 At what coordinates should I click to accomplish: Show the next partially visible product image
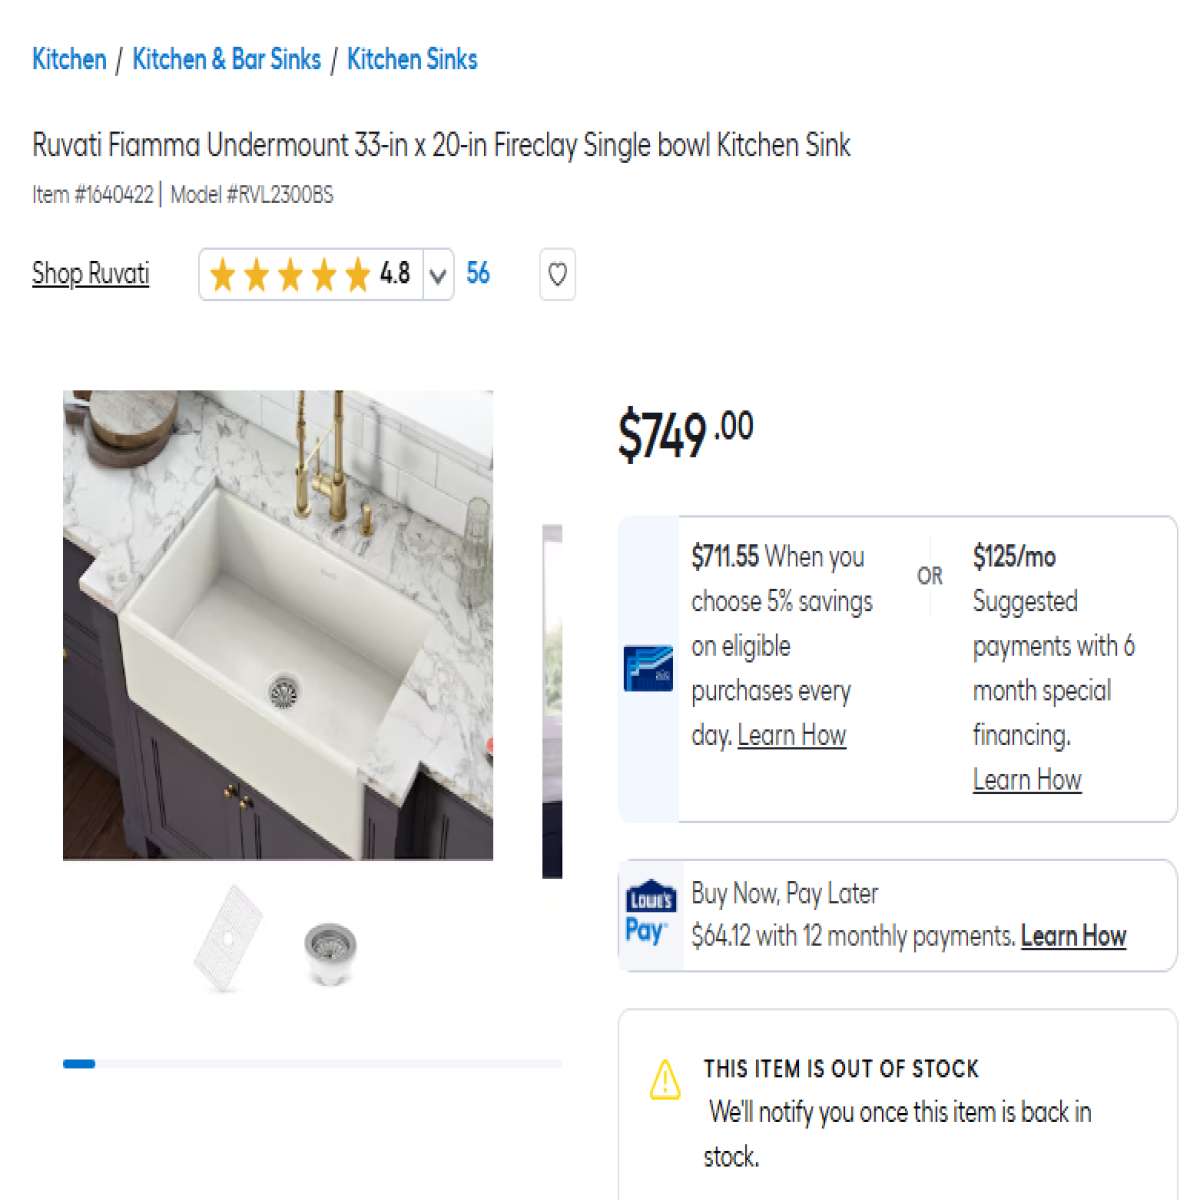tap(552, 701)
